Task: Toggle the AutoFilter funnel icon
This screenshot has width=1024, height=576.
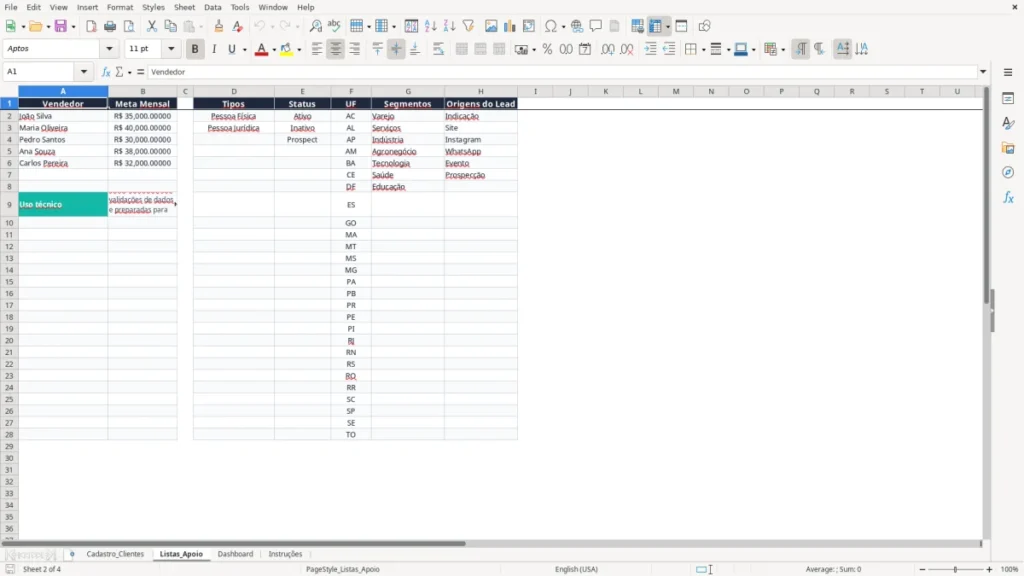Action: point(468,26)
